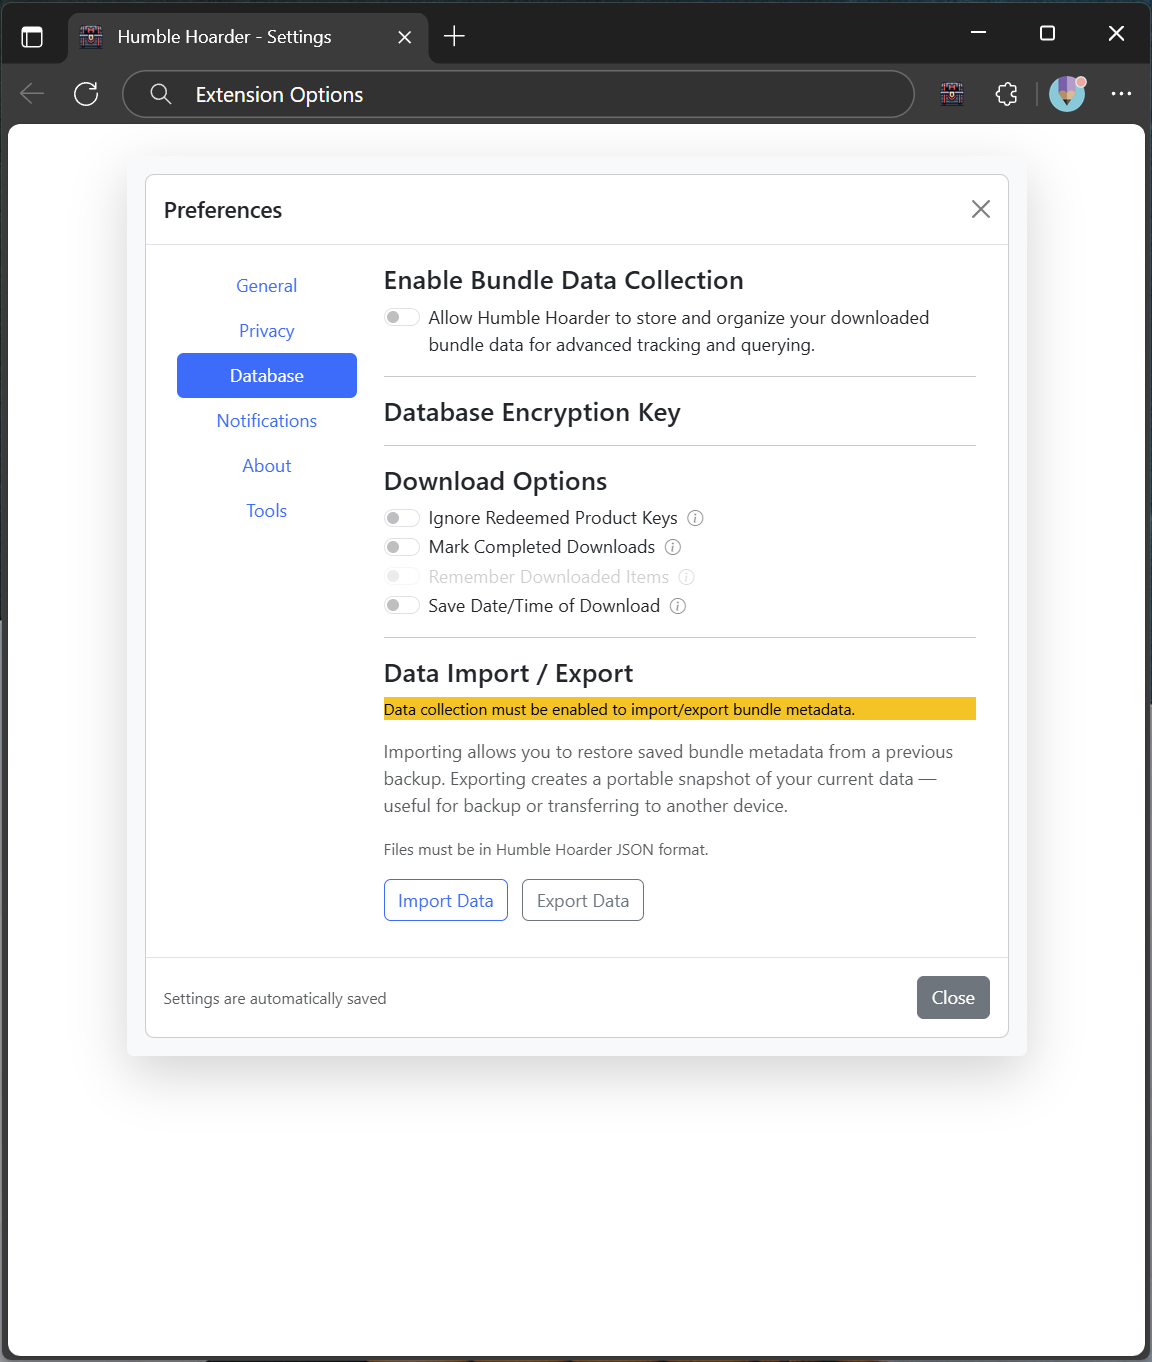Image resolution: width=1152 pixels, height=1362 pixels.
Task: Open the Privacy preferences section
Action: 267,331
